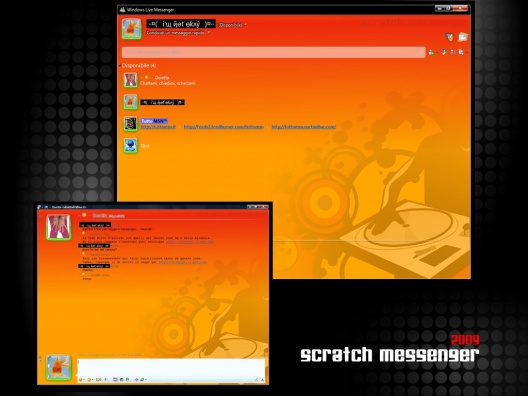Collapse the Disponibile contact group
The image size is (528, 396).
[120, 65]
